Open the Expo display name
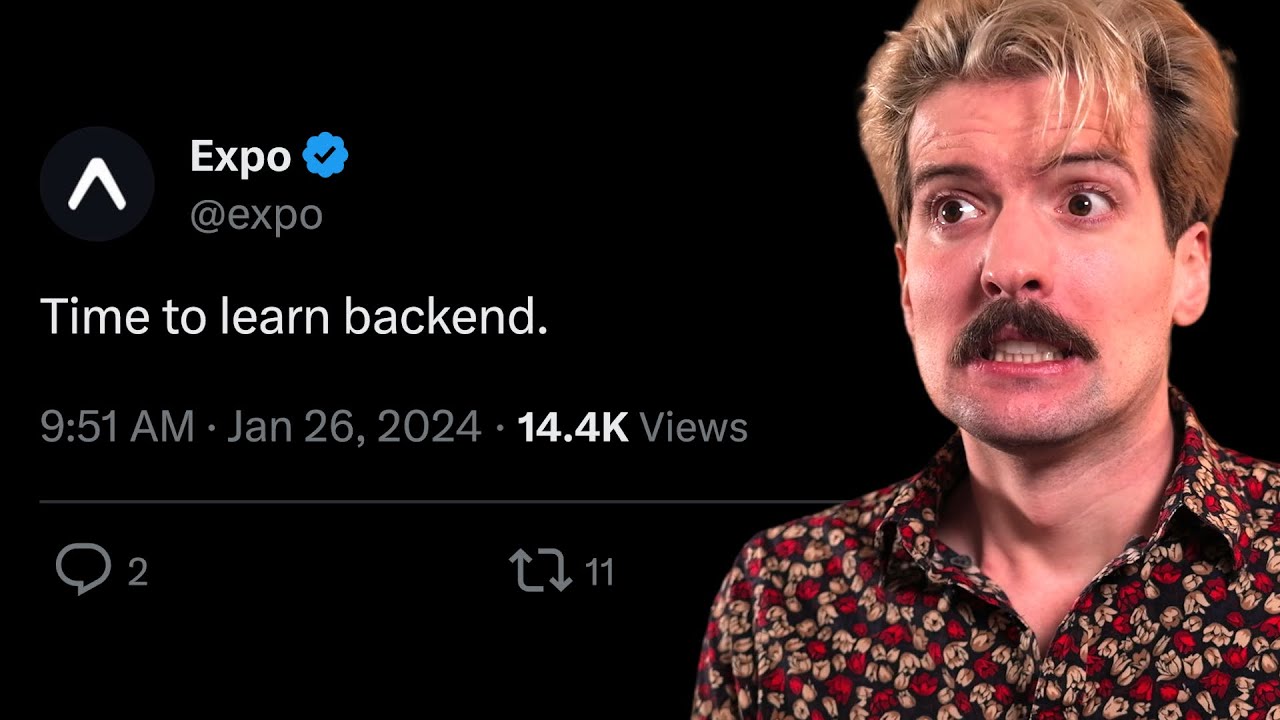 pos(240,157)
